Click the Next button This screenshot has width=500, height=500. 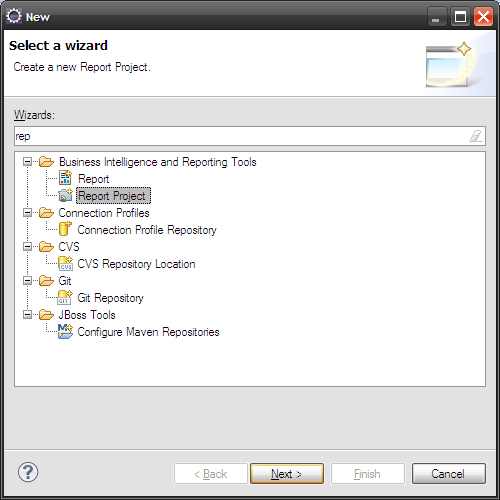point(287,473)
